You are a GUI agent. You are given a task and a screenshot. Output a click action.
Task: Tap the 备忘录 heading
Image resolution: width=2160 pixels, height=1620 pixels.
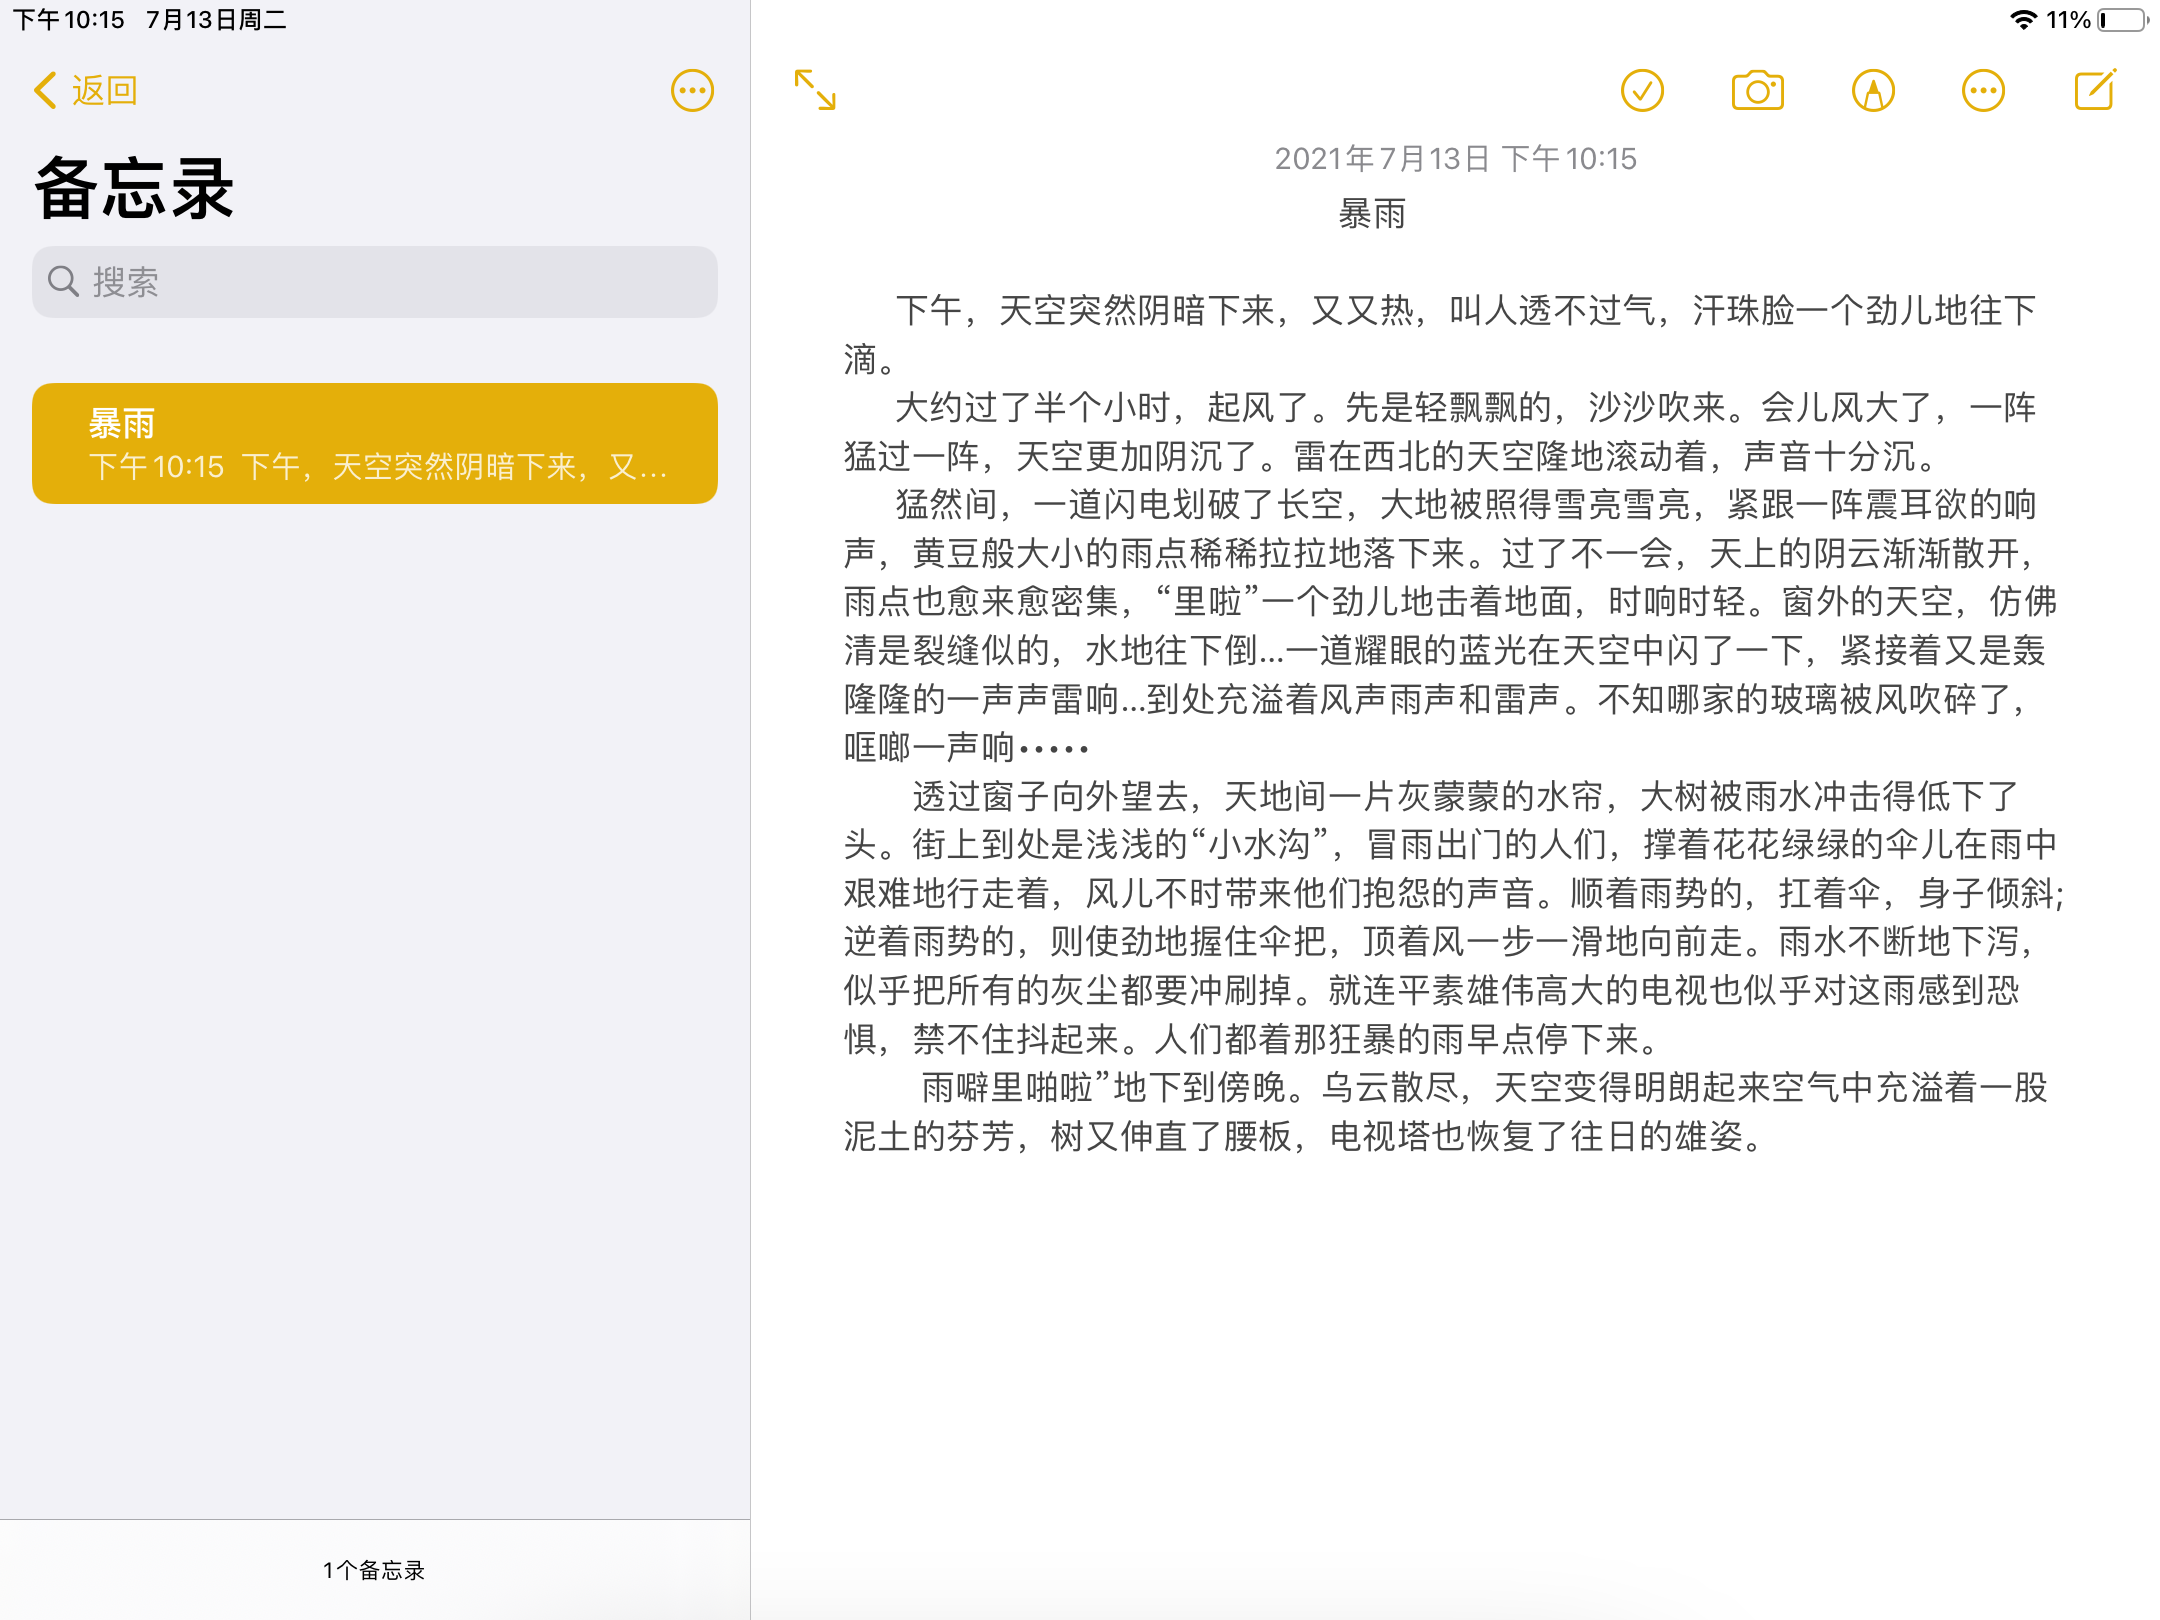(135, 189)
